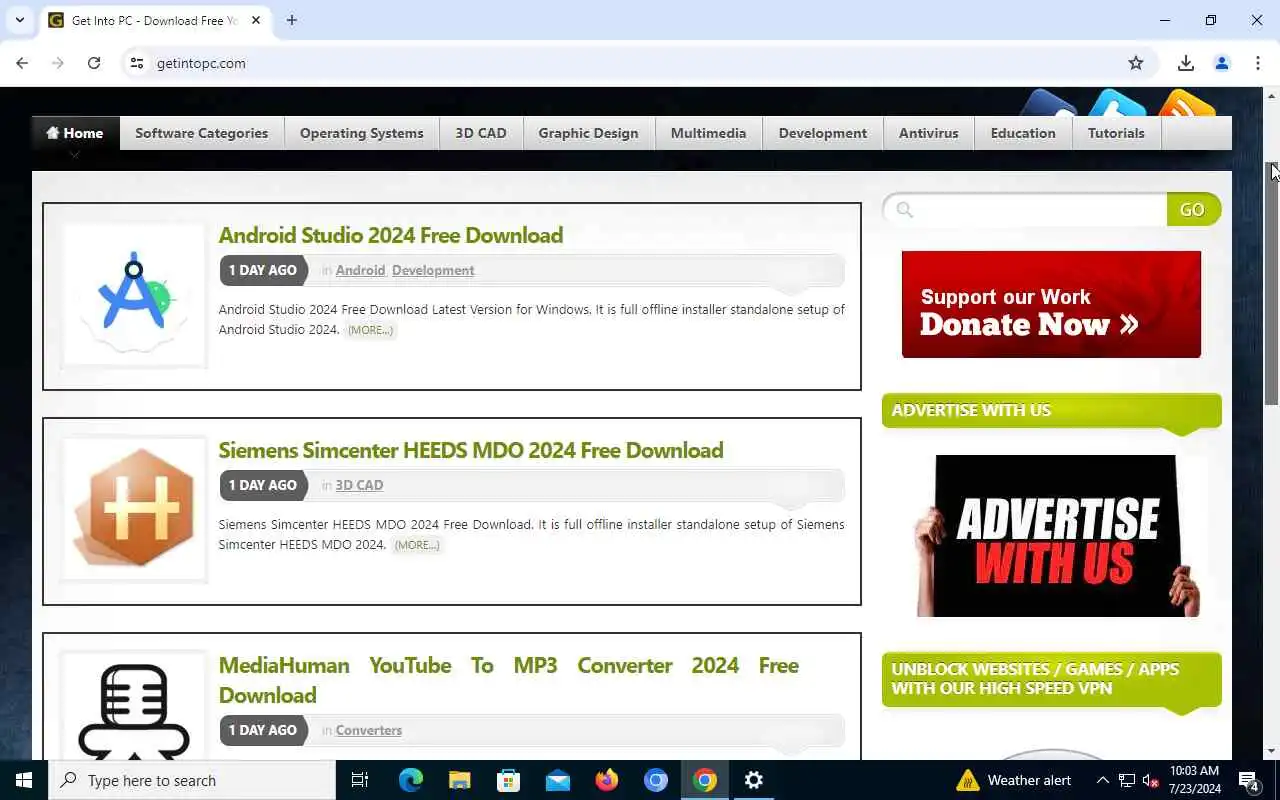Click the muted volume tray icon

tap(1150, 780)
